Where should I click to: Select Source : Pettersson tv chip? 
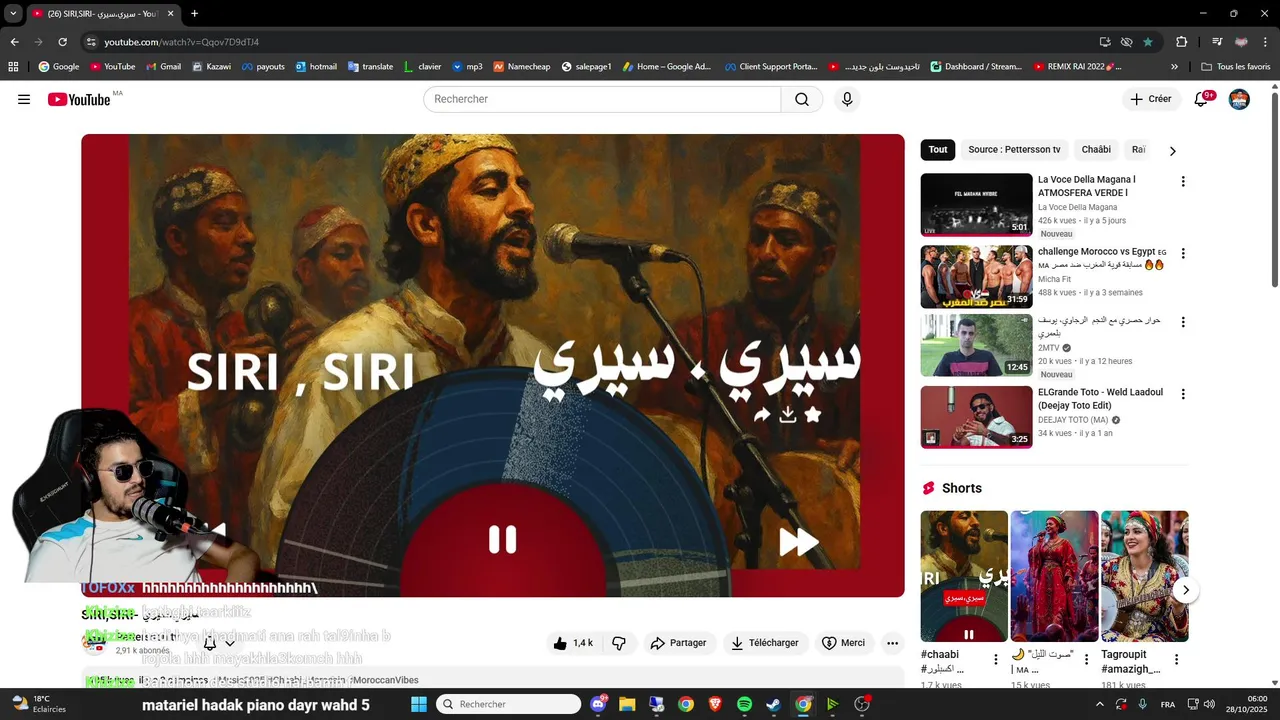[x=1014, y=150]
